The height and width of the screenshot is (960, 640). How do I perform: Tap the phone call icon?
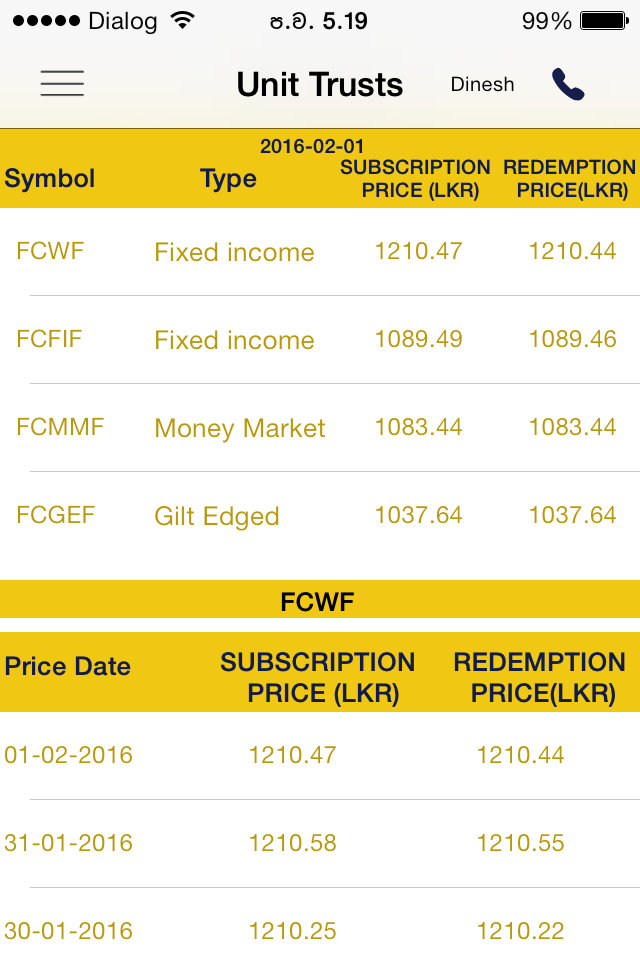pyautogui.click(x=568, y=84)
